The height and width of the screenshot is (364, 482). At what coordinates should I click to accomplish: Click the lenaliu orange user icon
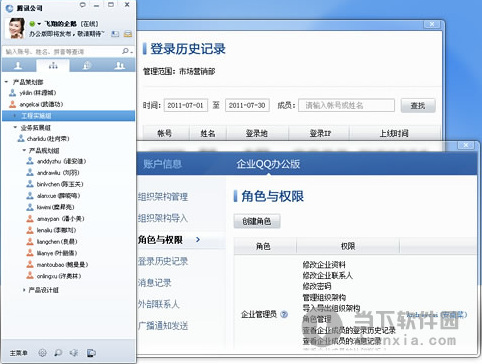(x=30, y=230)
